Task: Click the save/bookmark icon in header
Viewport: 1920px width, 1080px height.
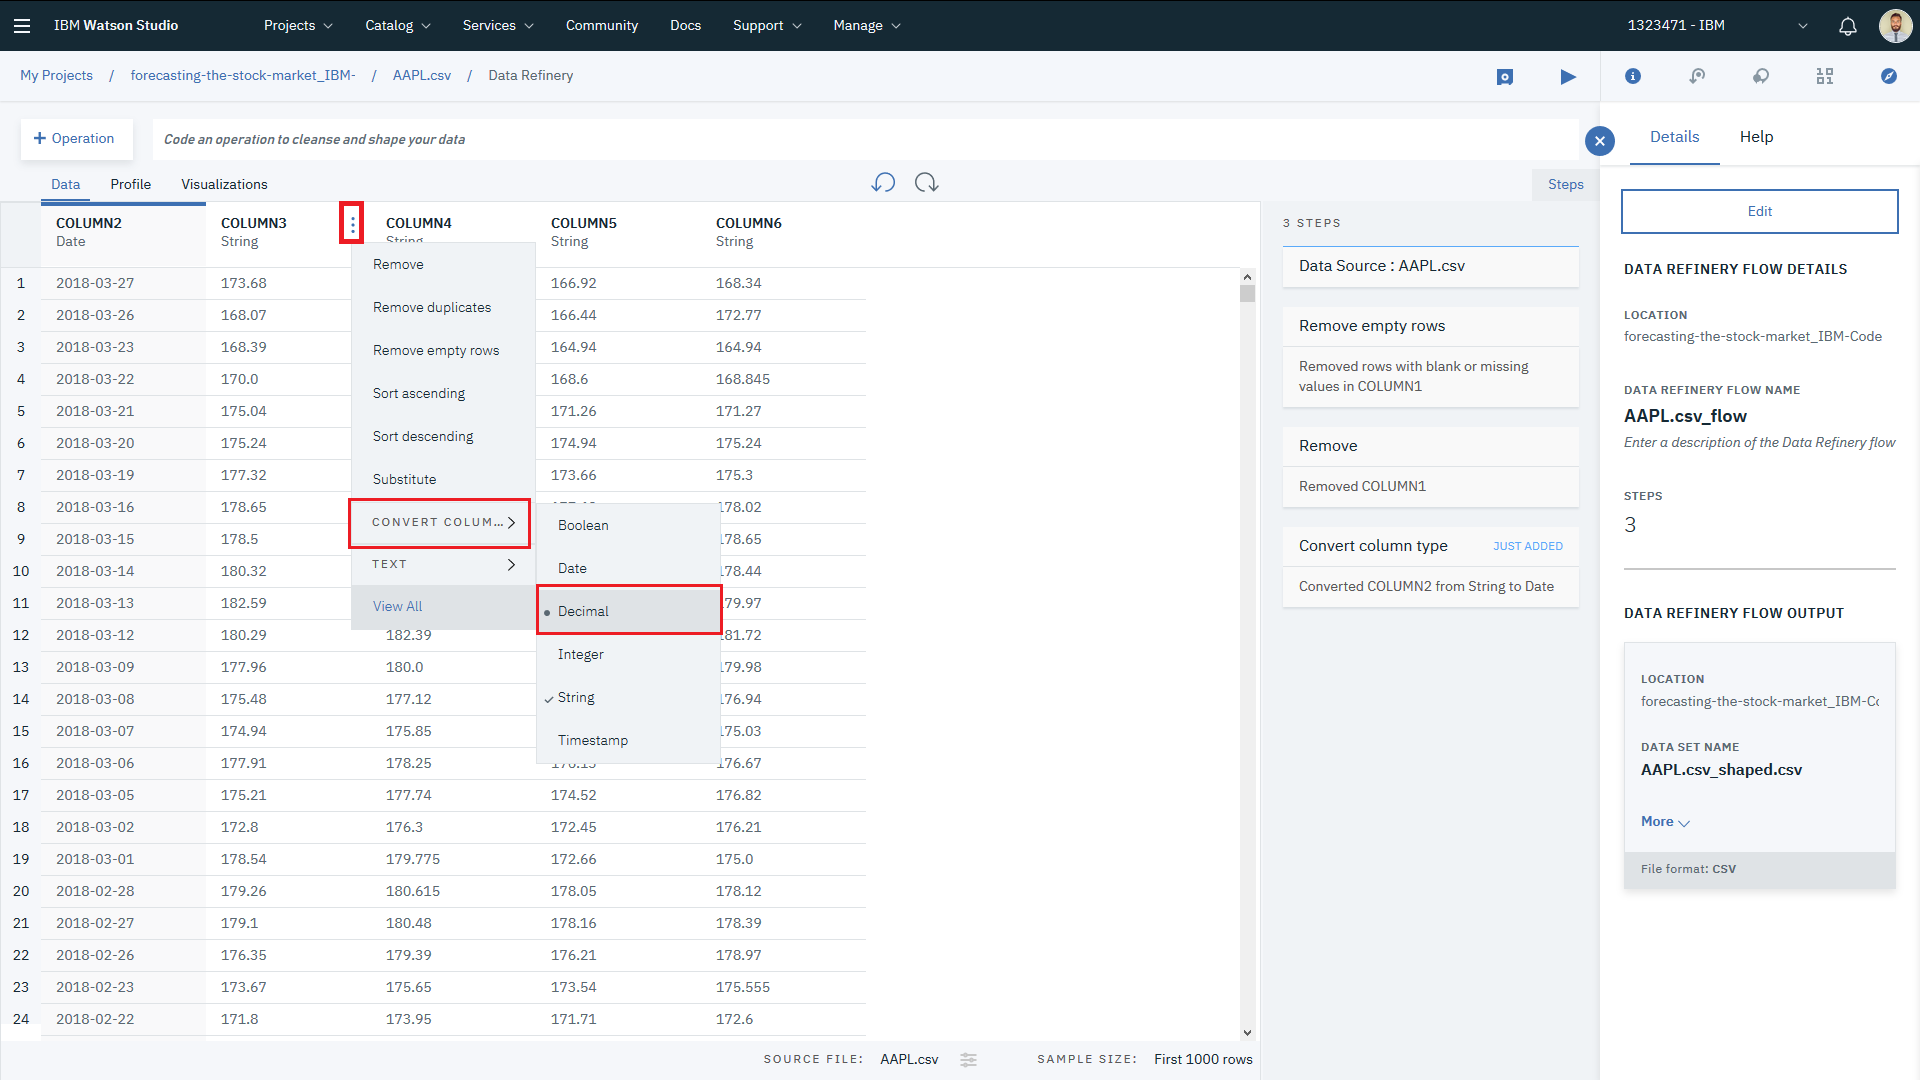Action: [1503, 76]
